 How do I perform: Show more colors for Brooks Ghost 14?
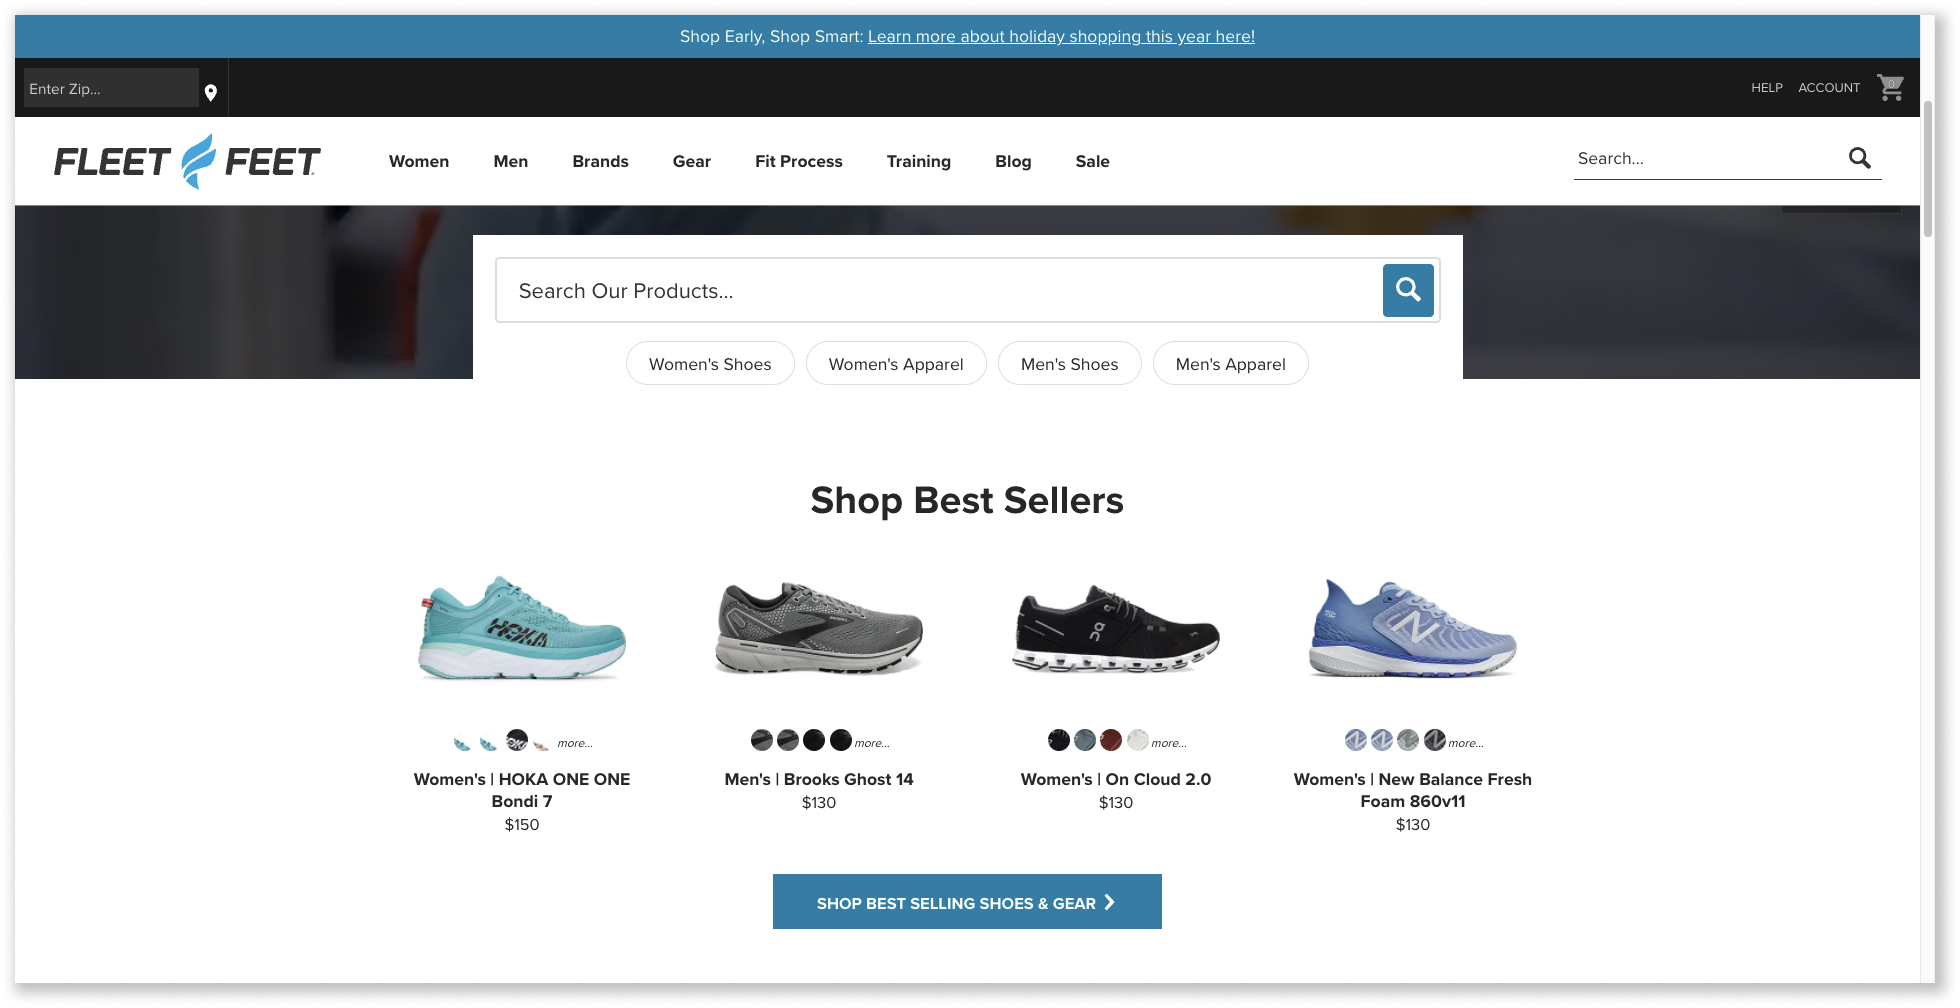[872, 743]
